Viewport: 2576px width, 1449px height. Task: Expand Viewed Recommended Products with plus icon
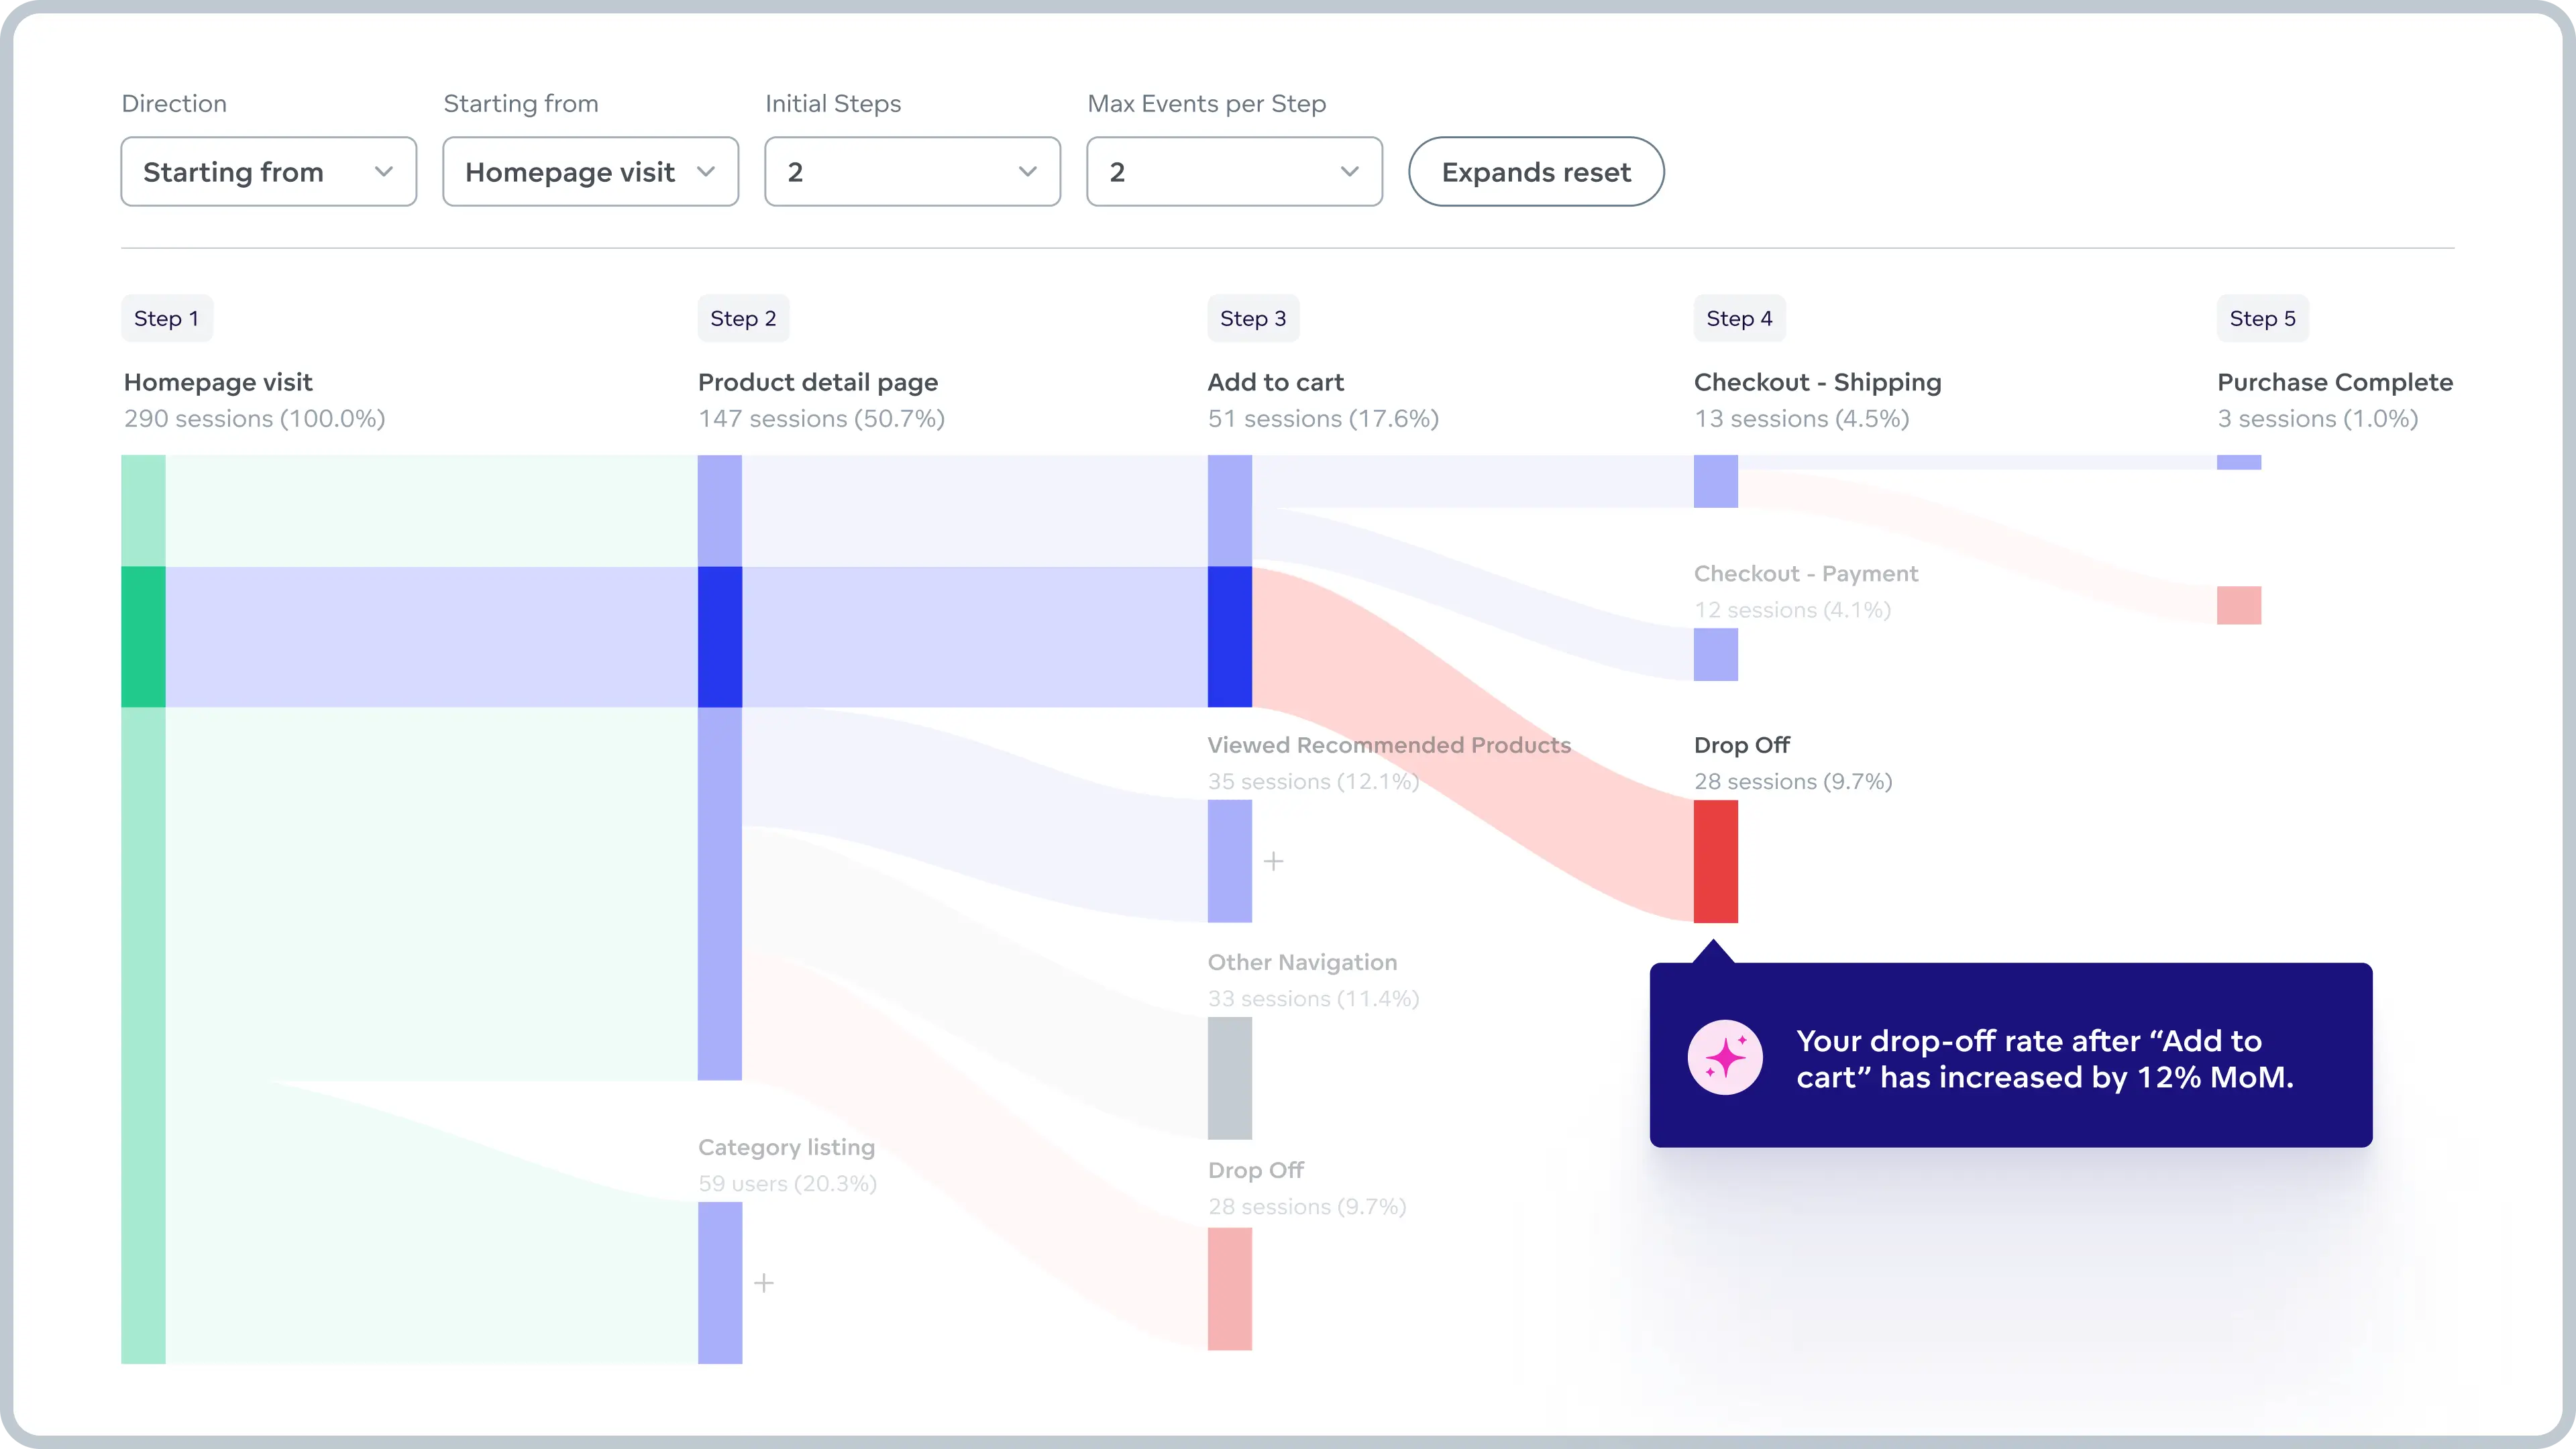click(1273, 861)
